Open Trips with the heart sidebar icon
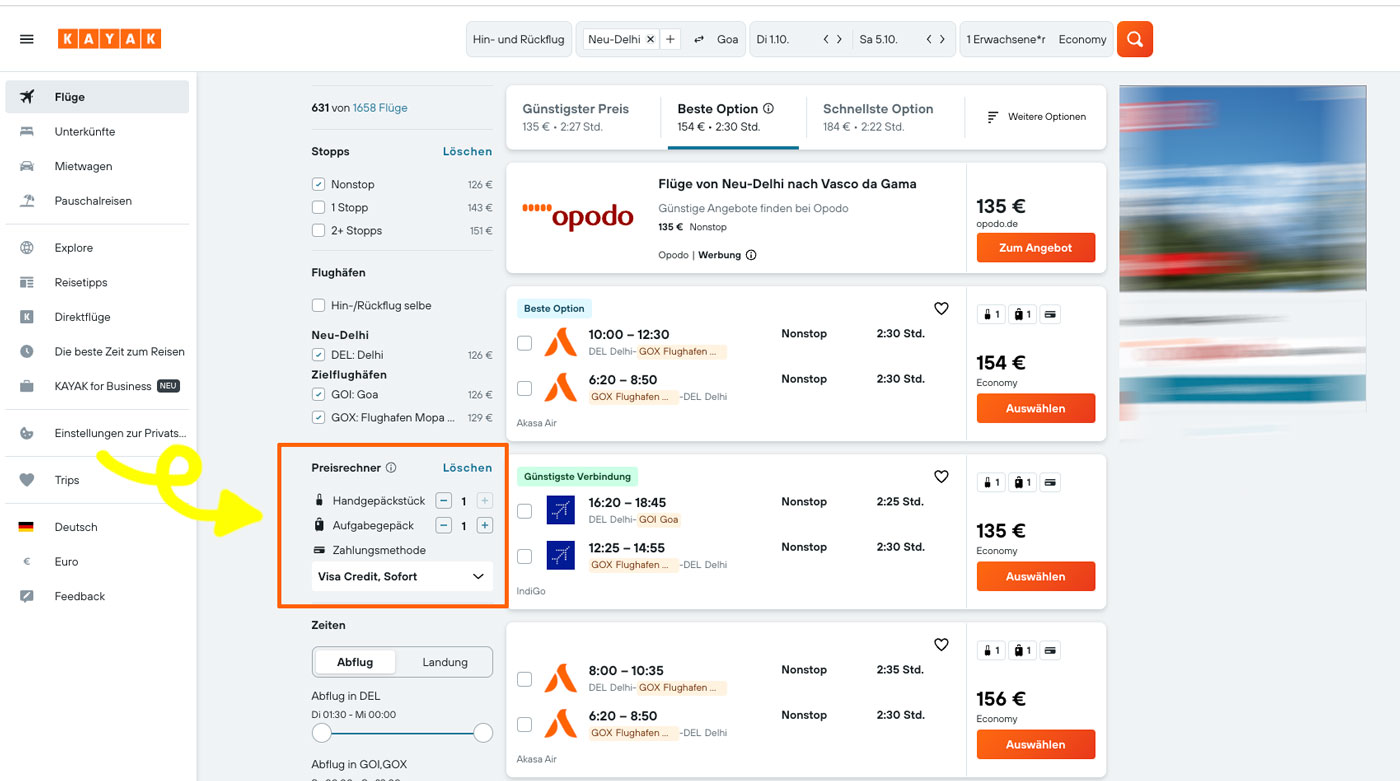This screenshot has height=781, width=1400. [27, 480]
